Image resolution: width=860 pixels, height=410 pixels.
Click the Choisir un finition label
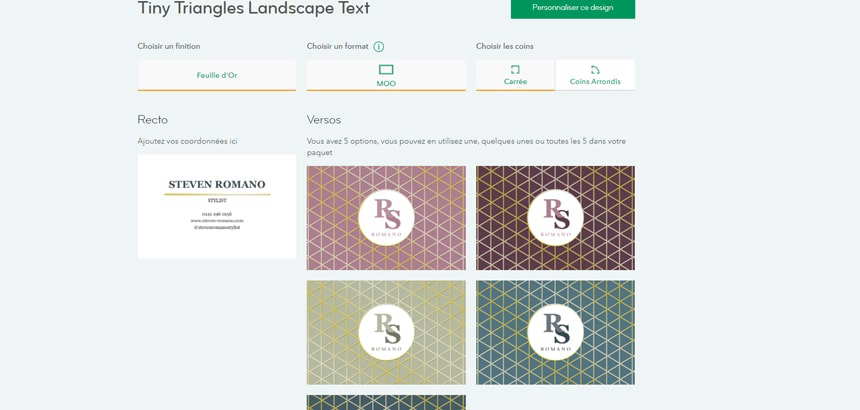coord(169,47)
